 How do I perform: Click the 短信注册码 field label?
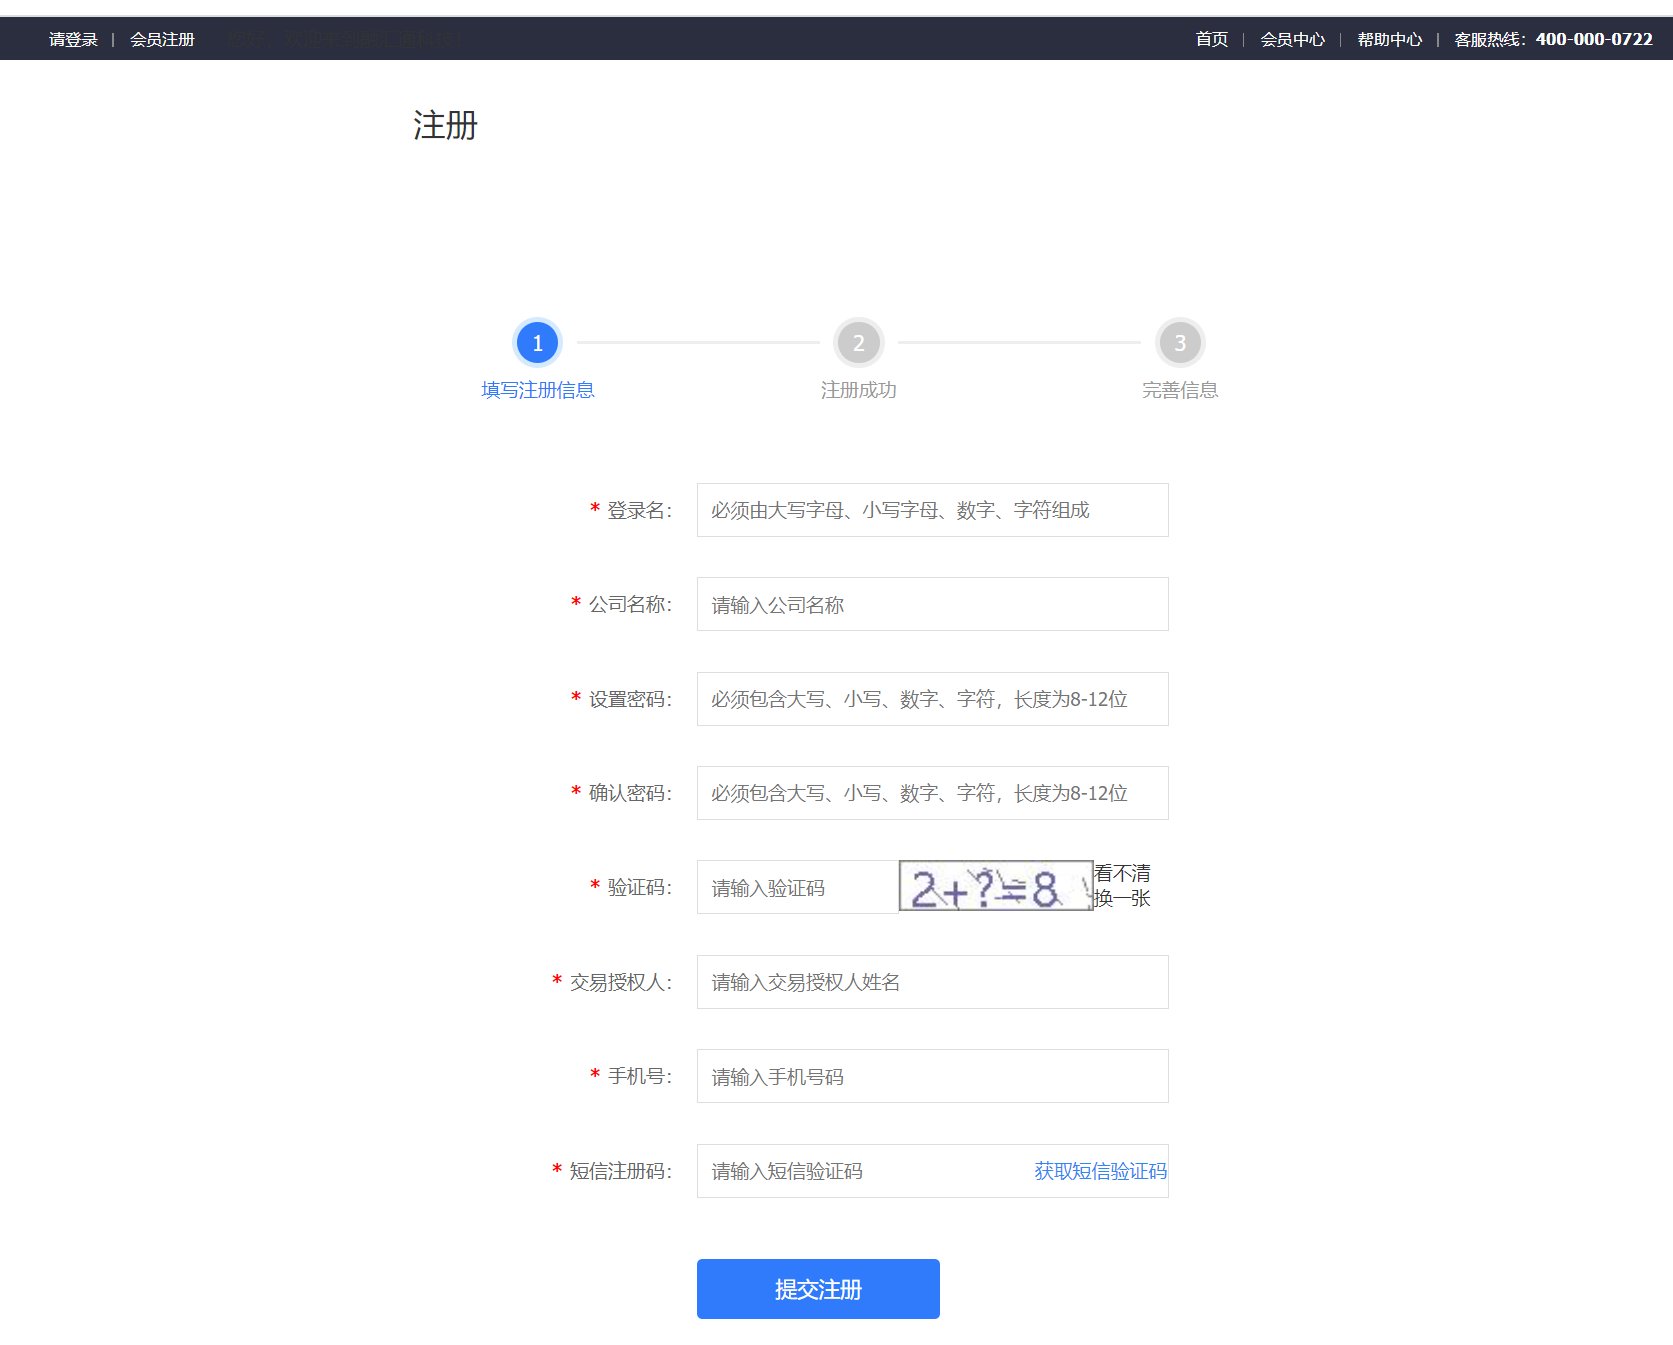tap(621, 1171)
